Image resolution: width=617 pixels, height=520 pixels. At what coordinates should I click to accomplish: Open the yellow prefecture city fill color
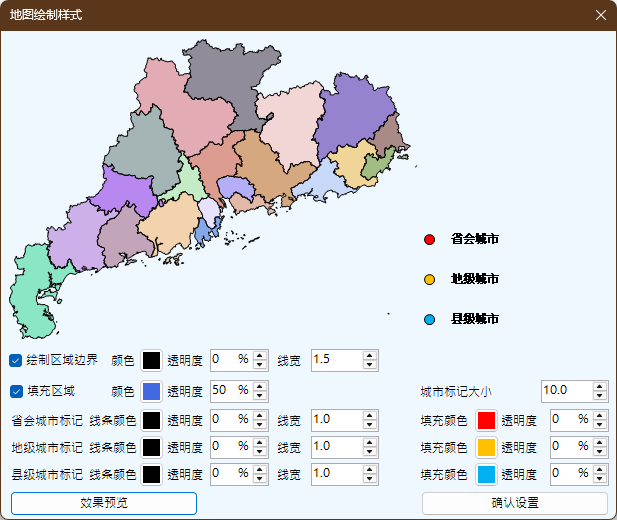(486, 446)
